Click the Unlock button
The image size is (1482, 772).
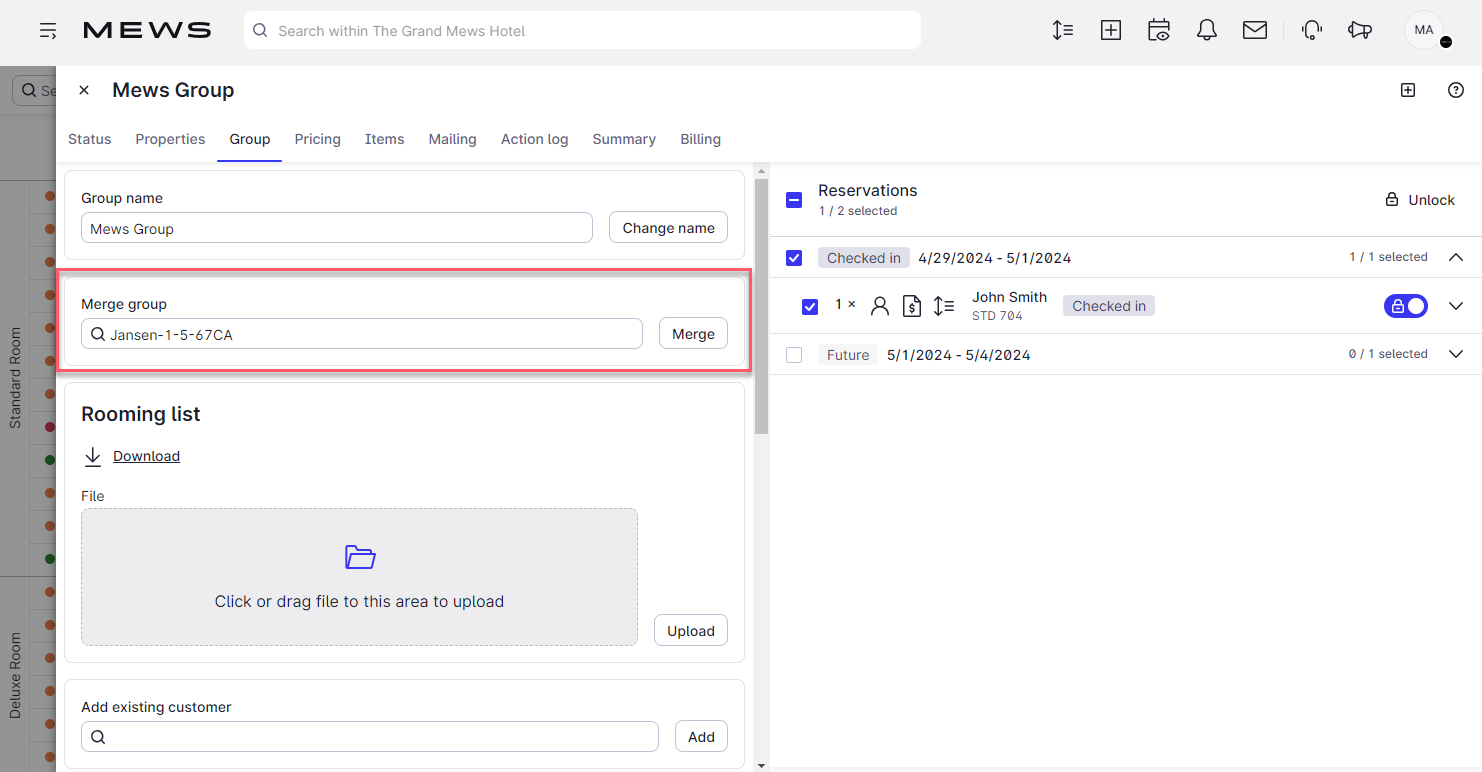coord(1420,200)
